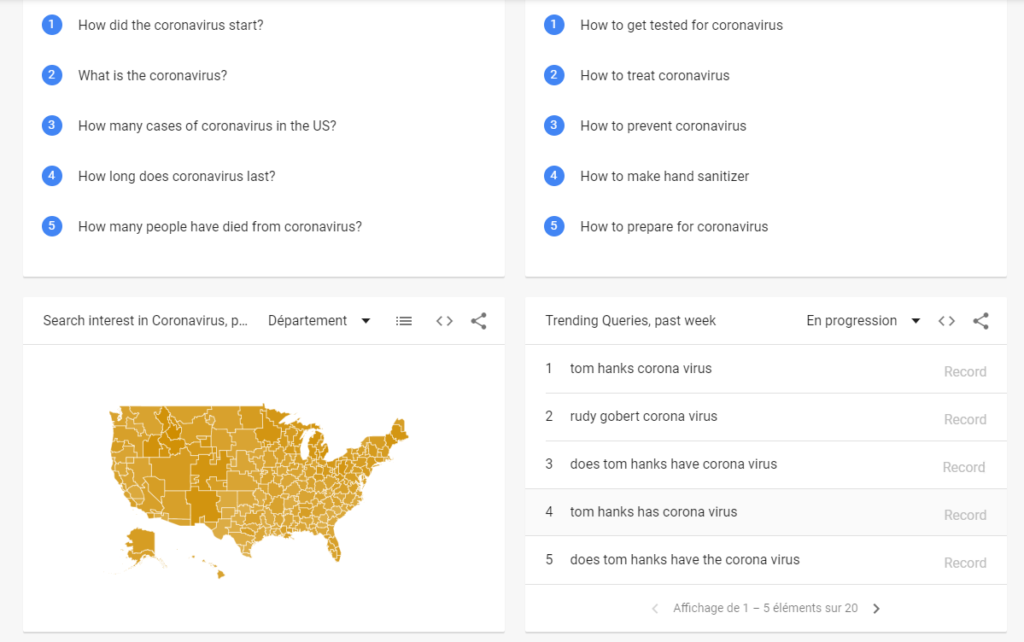Share the Trending Queries card

coord(981,321)
